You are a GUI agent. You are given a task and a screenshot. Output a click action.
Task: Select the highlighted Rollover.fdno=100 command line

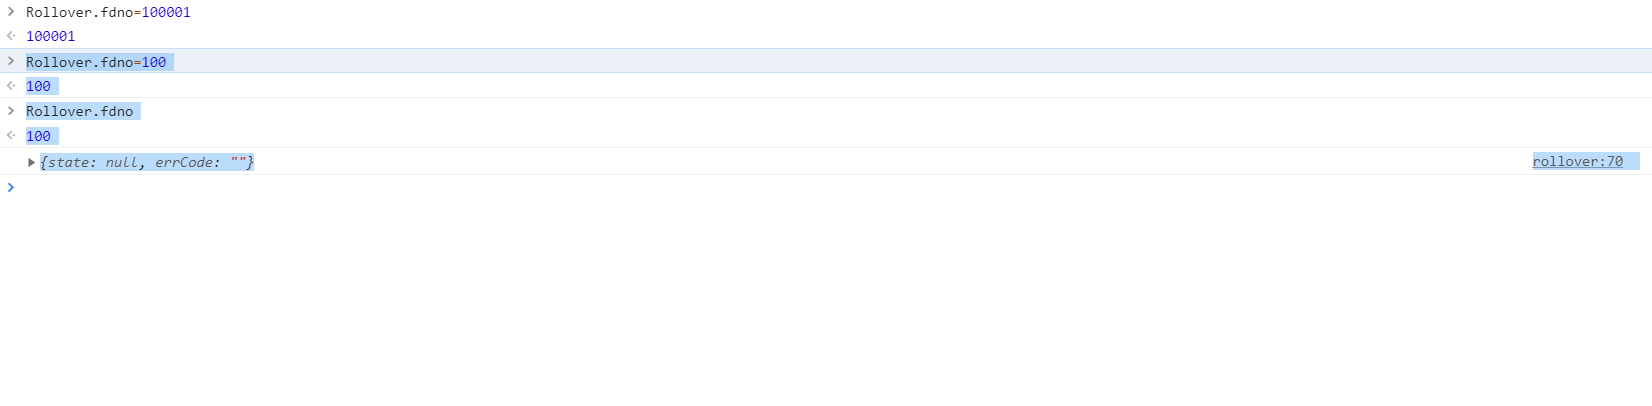96,62
